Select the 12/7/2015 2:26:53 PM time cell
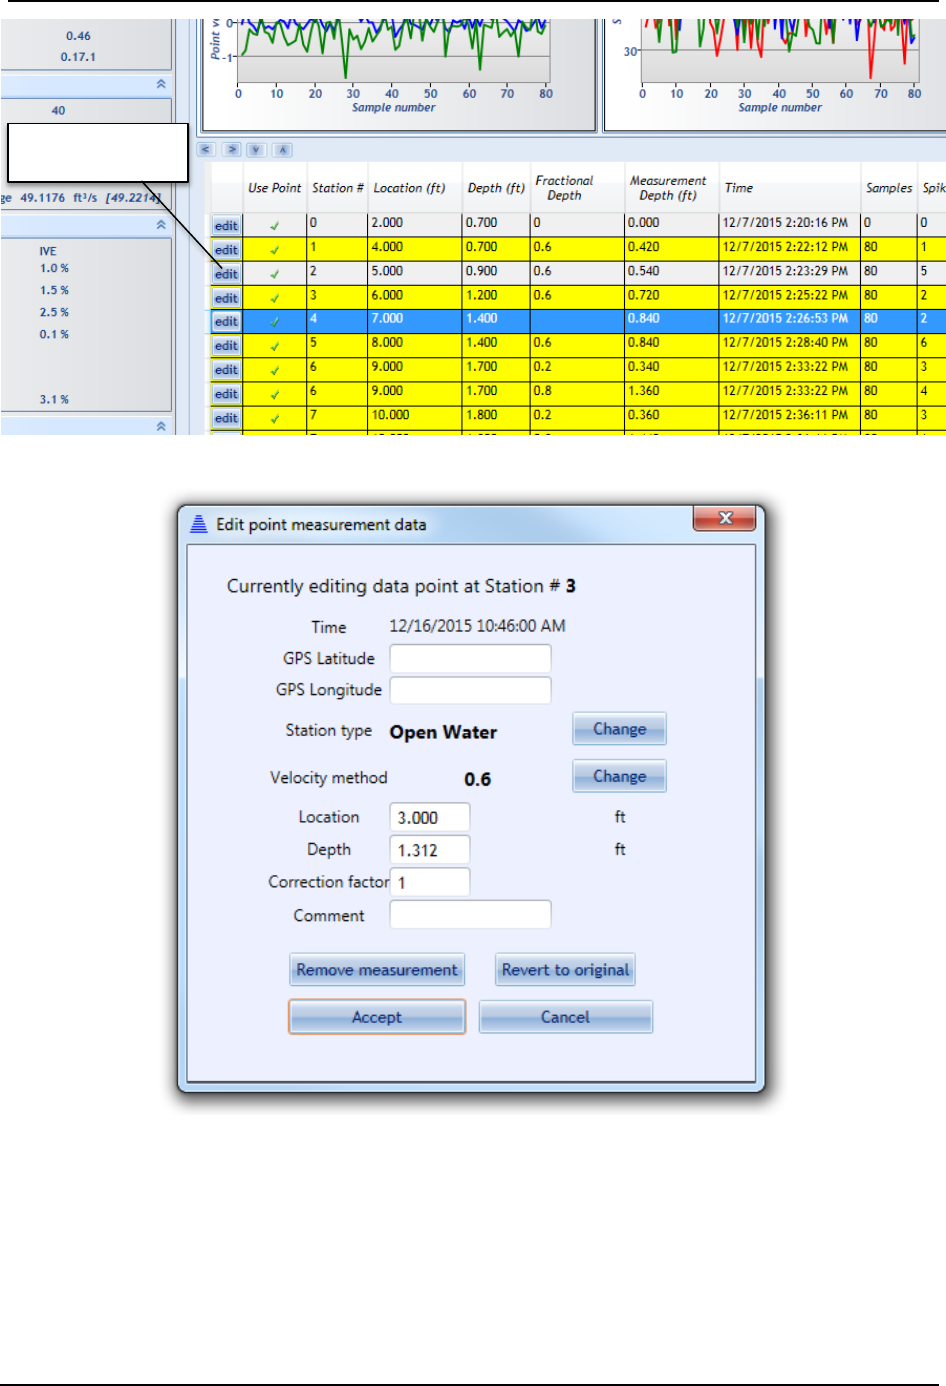 click(x=789, y=319)
